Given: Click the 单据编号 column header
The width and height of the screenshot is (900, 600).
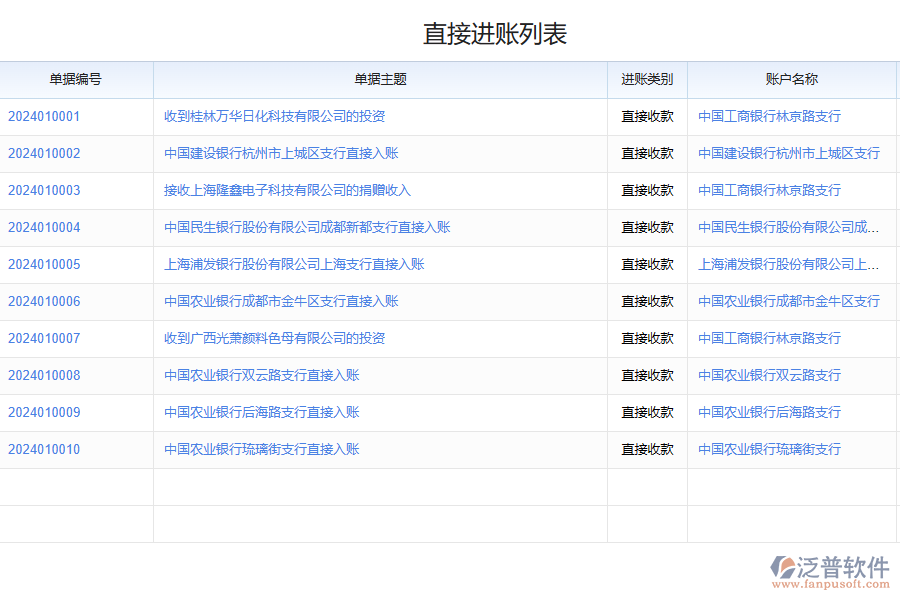Looking at the screenshot, I should 76,80.
